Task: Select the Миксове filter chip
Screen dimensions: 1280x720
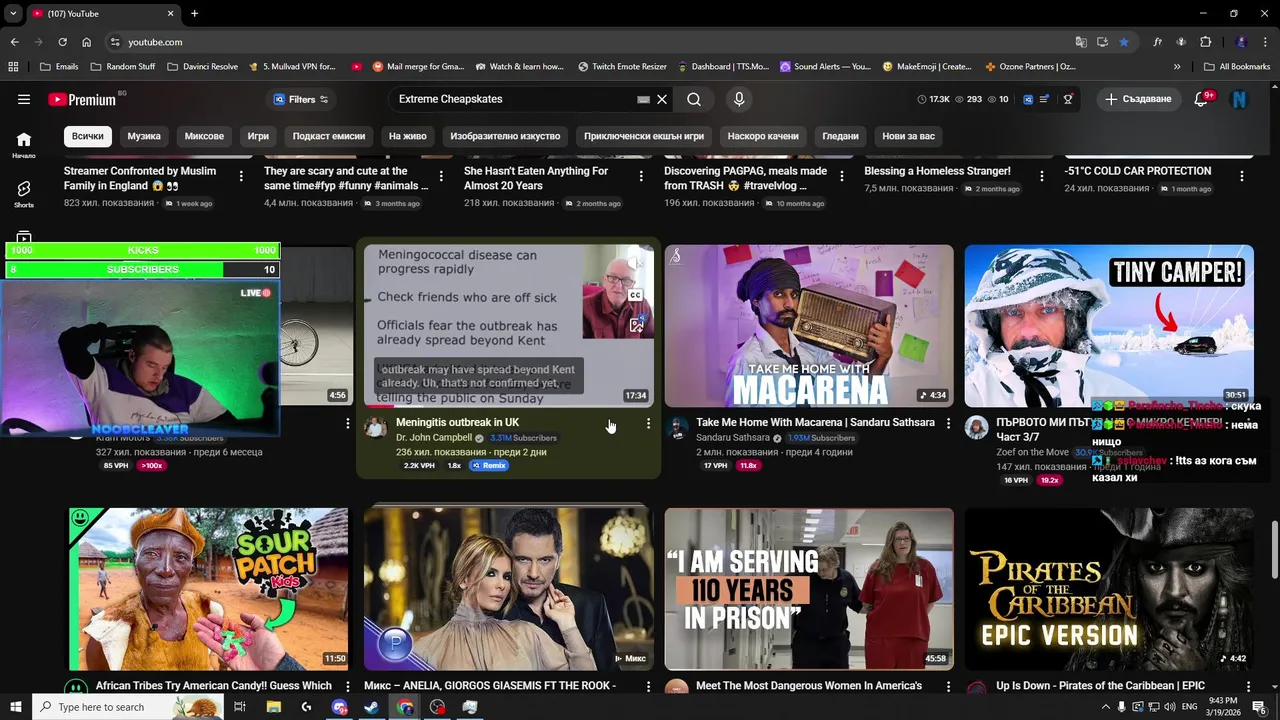Action: click(204, 136)
